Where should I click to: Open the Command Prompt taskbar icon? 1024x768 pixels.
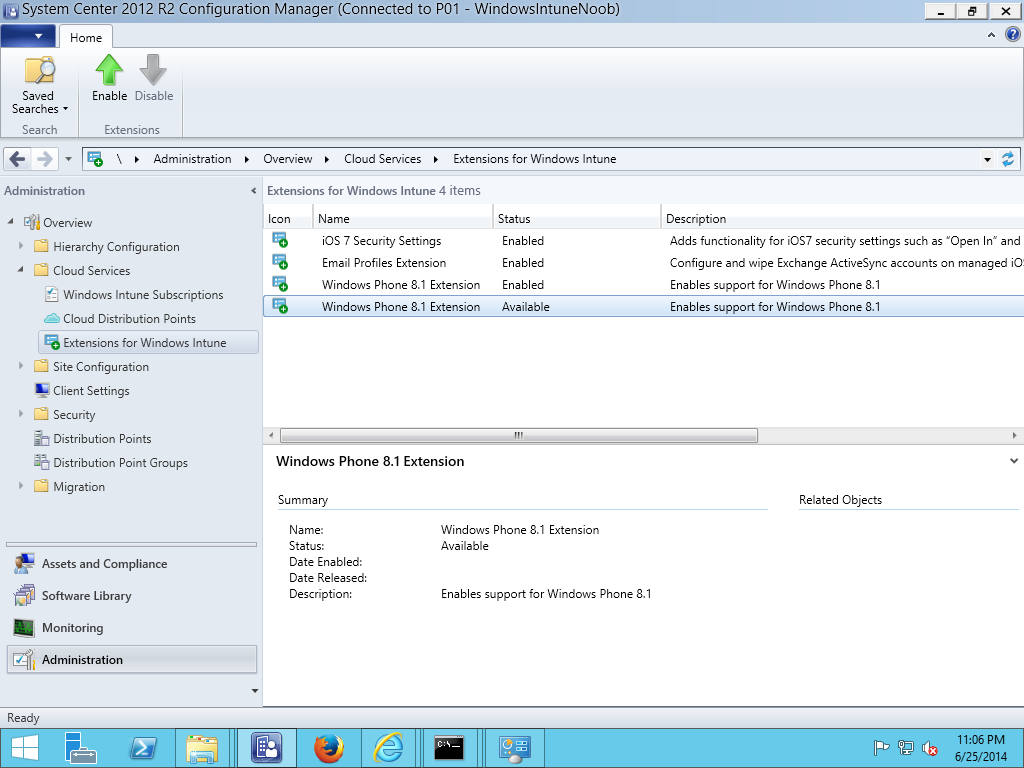(449, 748)
